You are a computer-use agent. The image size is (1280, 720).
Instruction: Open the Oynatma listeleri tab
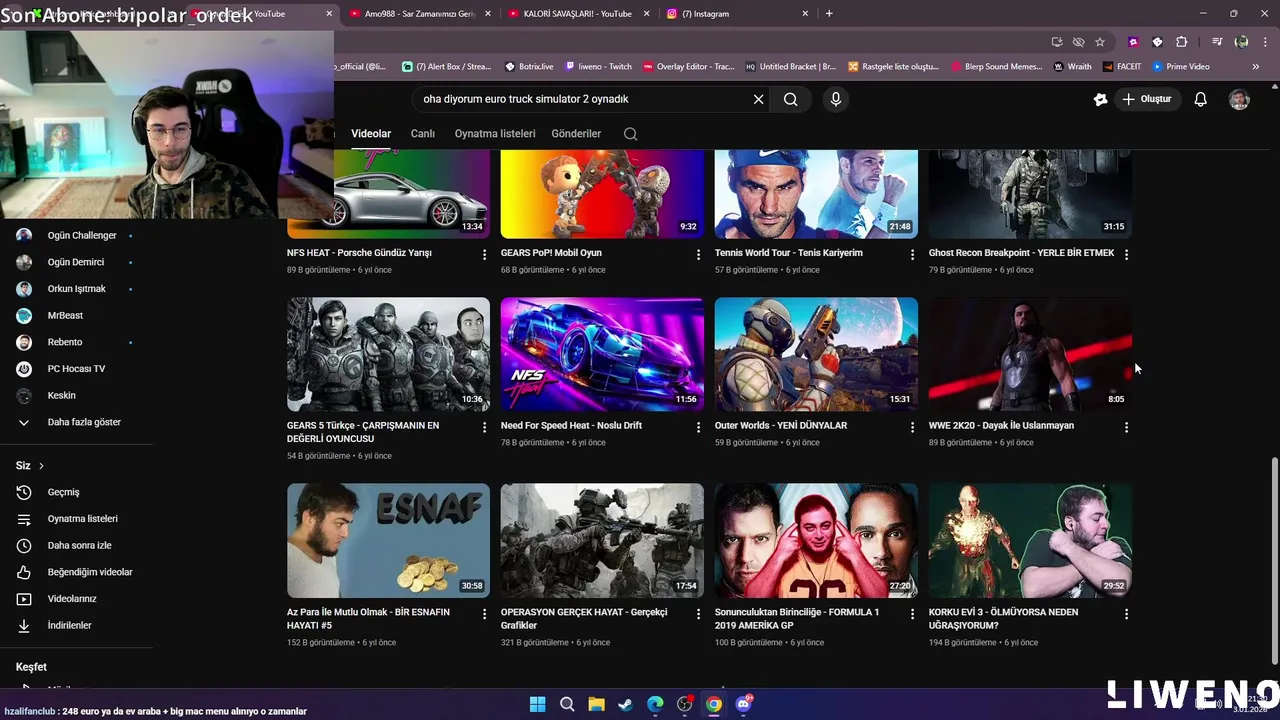point(495,134)
